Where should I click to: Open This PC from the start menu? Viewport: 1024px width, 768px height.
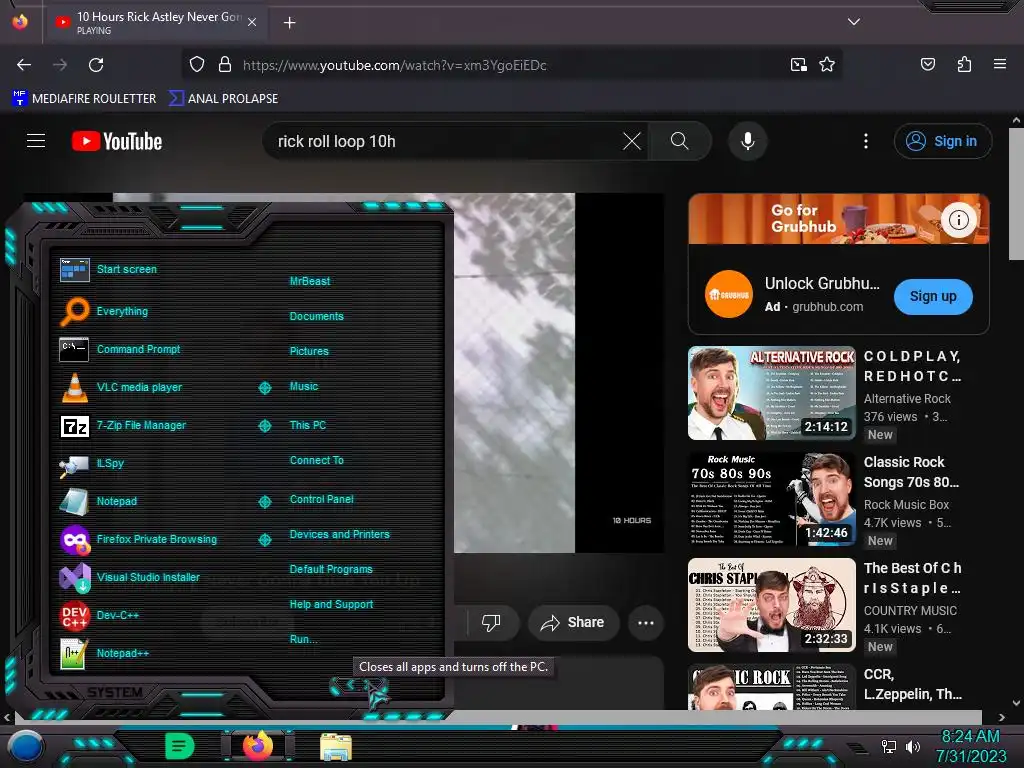click(x=308, y=424)
